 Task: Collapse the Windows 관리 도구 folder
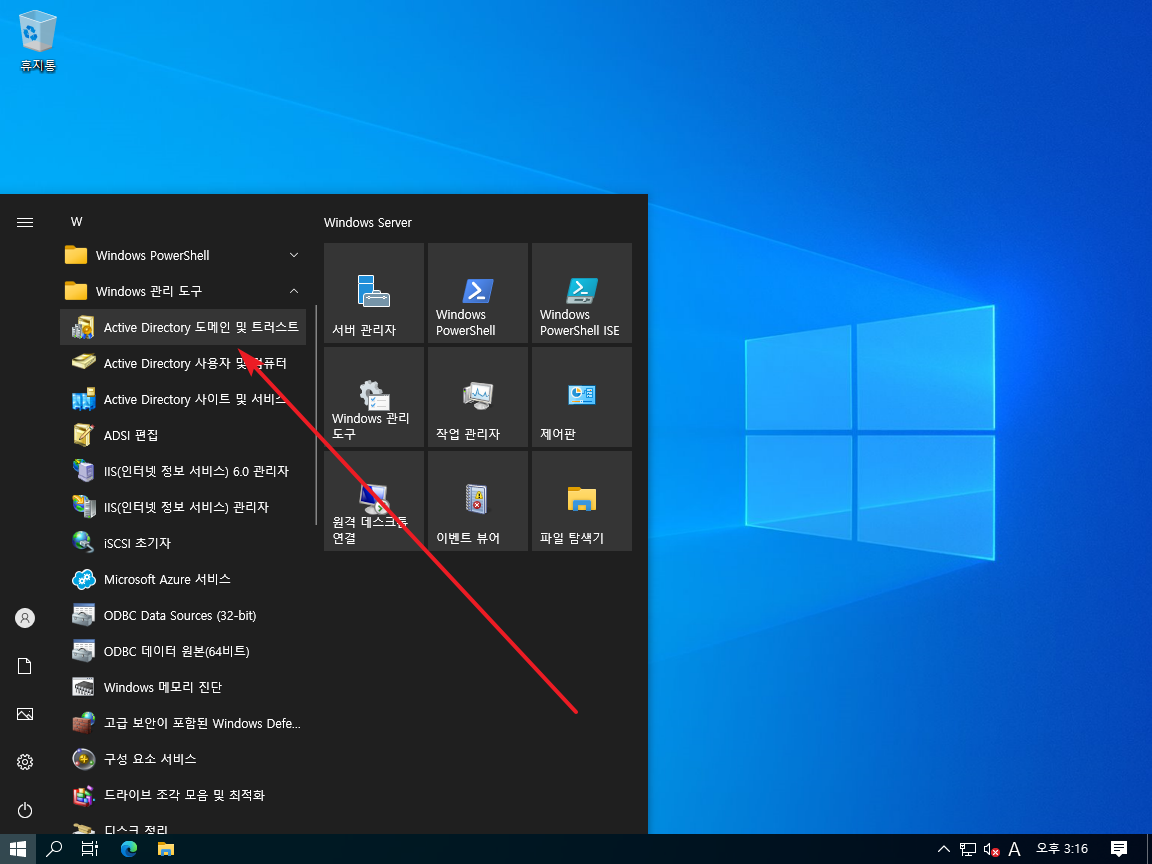(x=183, y=292)
